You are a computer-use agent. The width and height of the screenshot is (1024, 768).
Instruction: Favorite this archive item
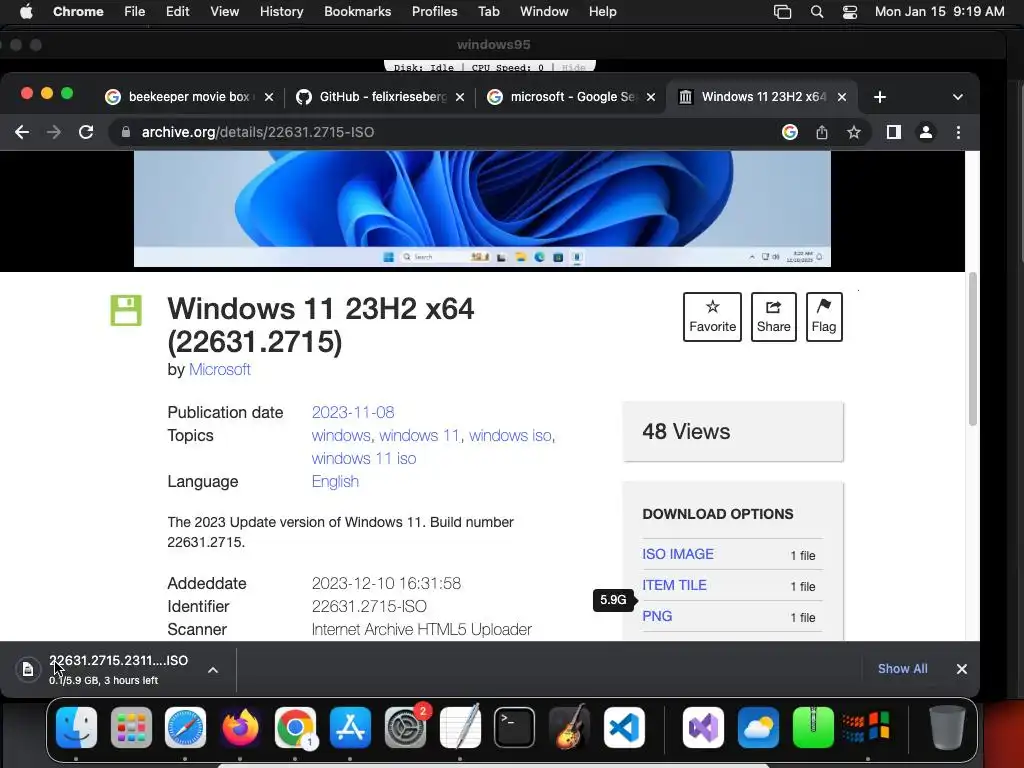(712, 317)
